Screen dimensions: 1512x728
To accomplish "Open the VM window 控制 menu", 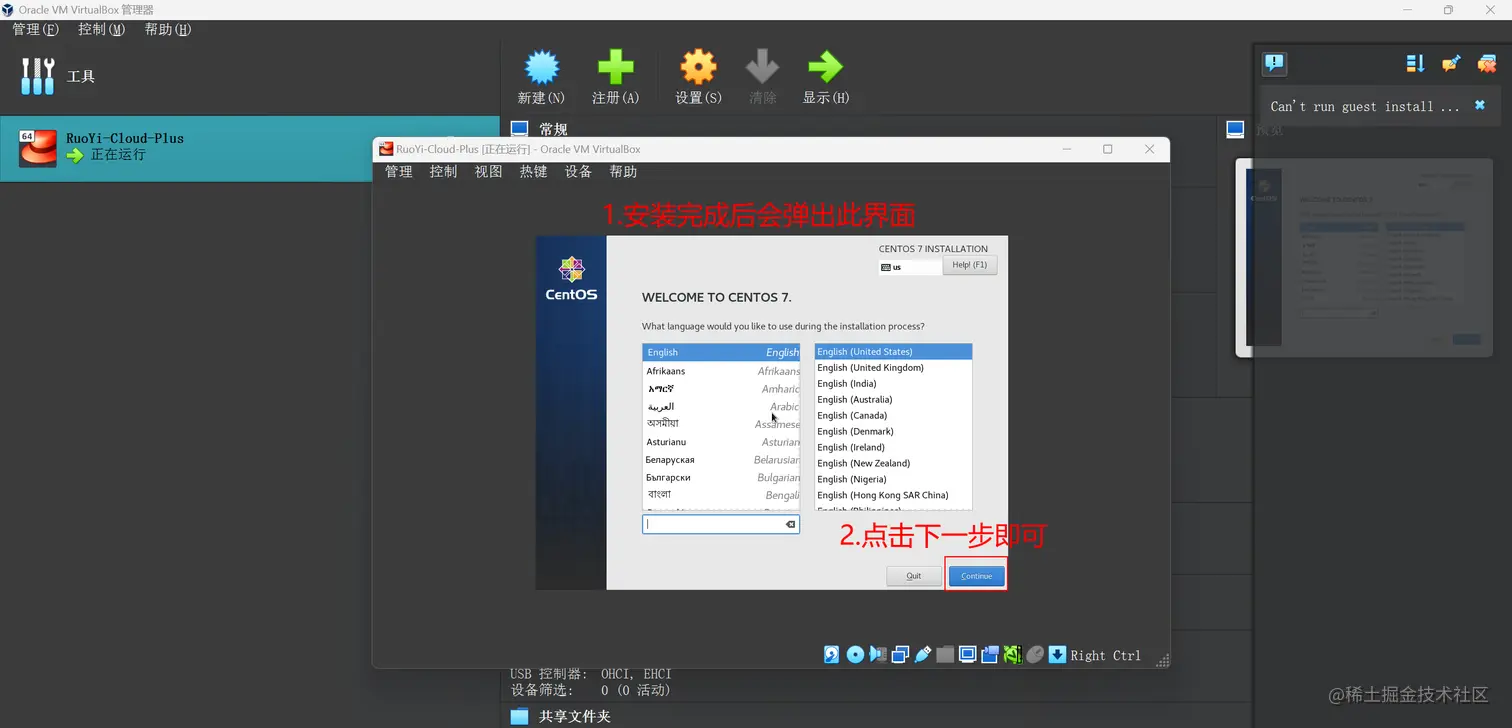I will tap(443, 172).
